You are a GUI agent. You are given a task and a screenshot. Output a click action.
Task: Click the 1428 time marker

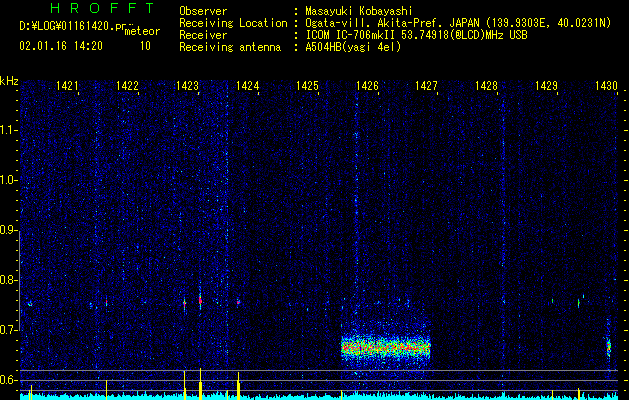click(x=486, y=85)
